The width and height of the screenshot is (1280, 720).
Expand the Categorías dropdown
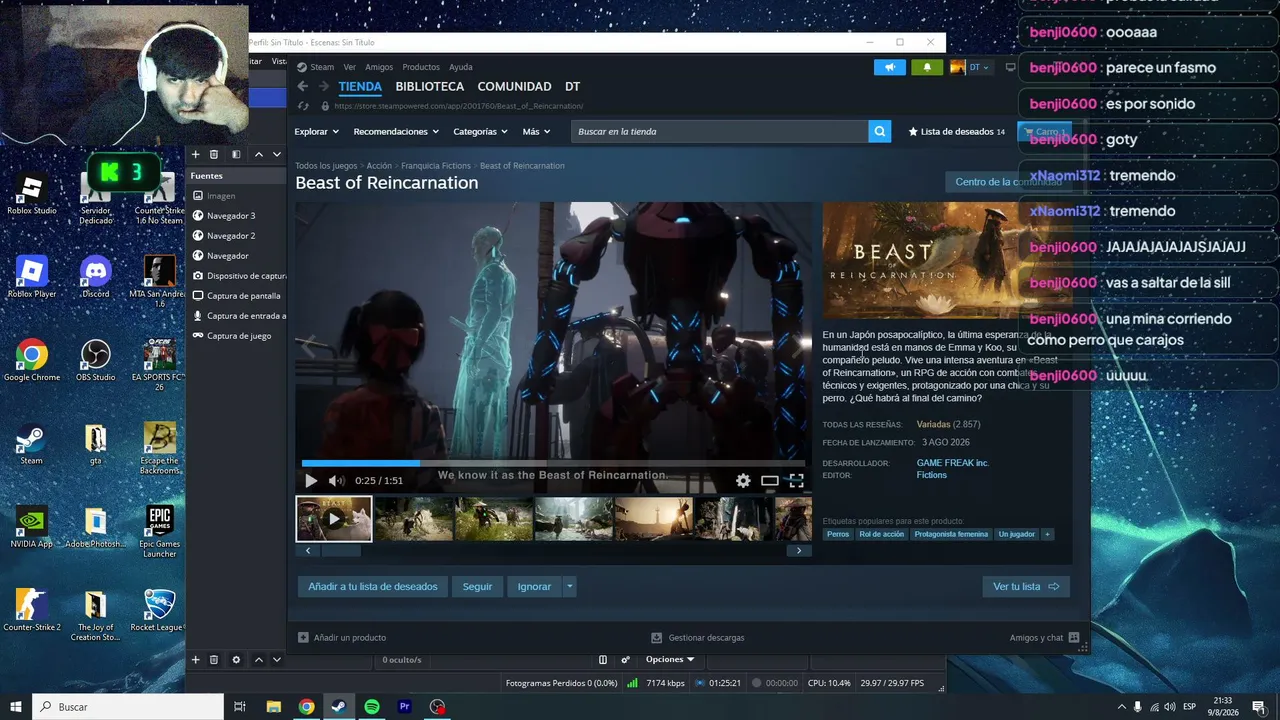click(480, 131)
